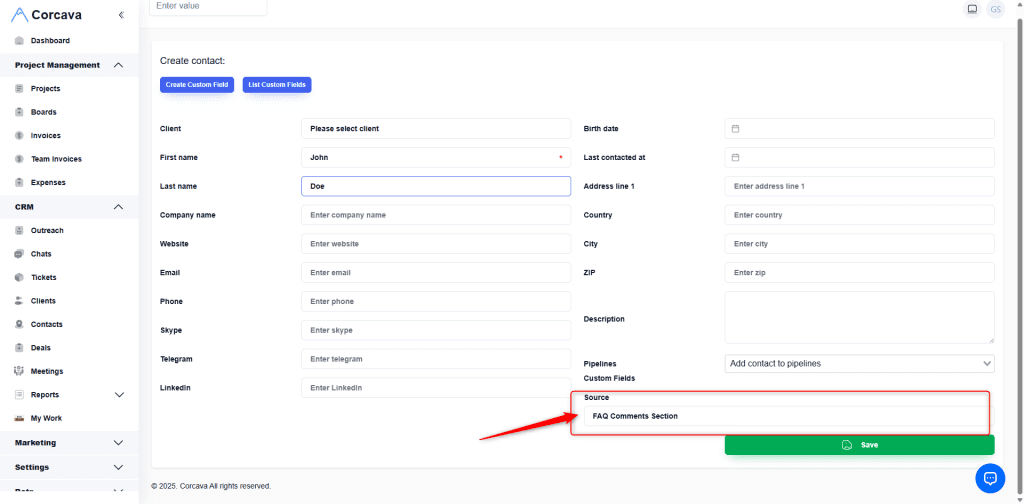Click calendar icon in Last contacted at field

tap(735, 157)
